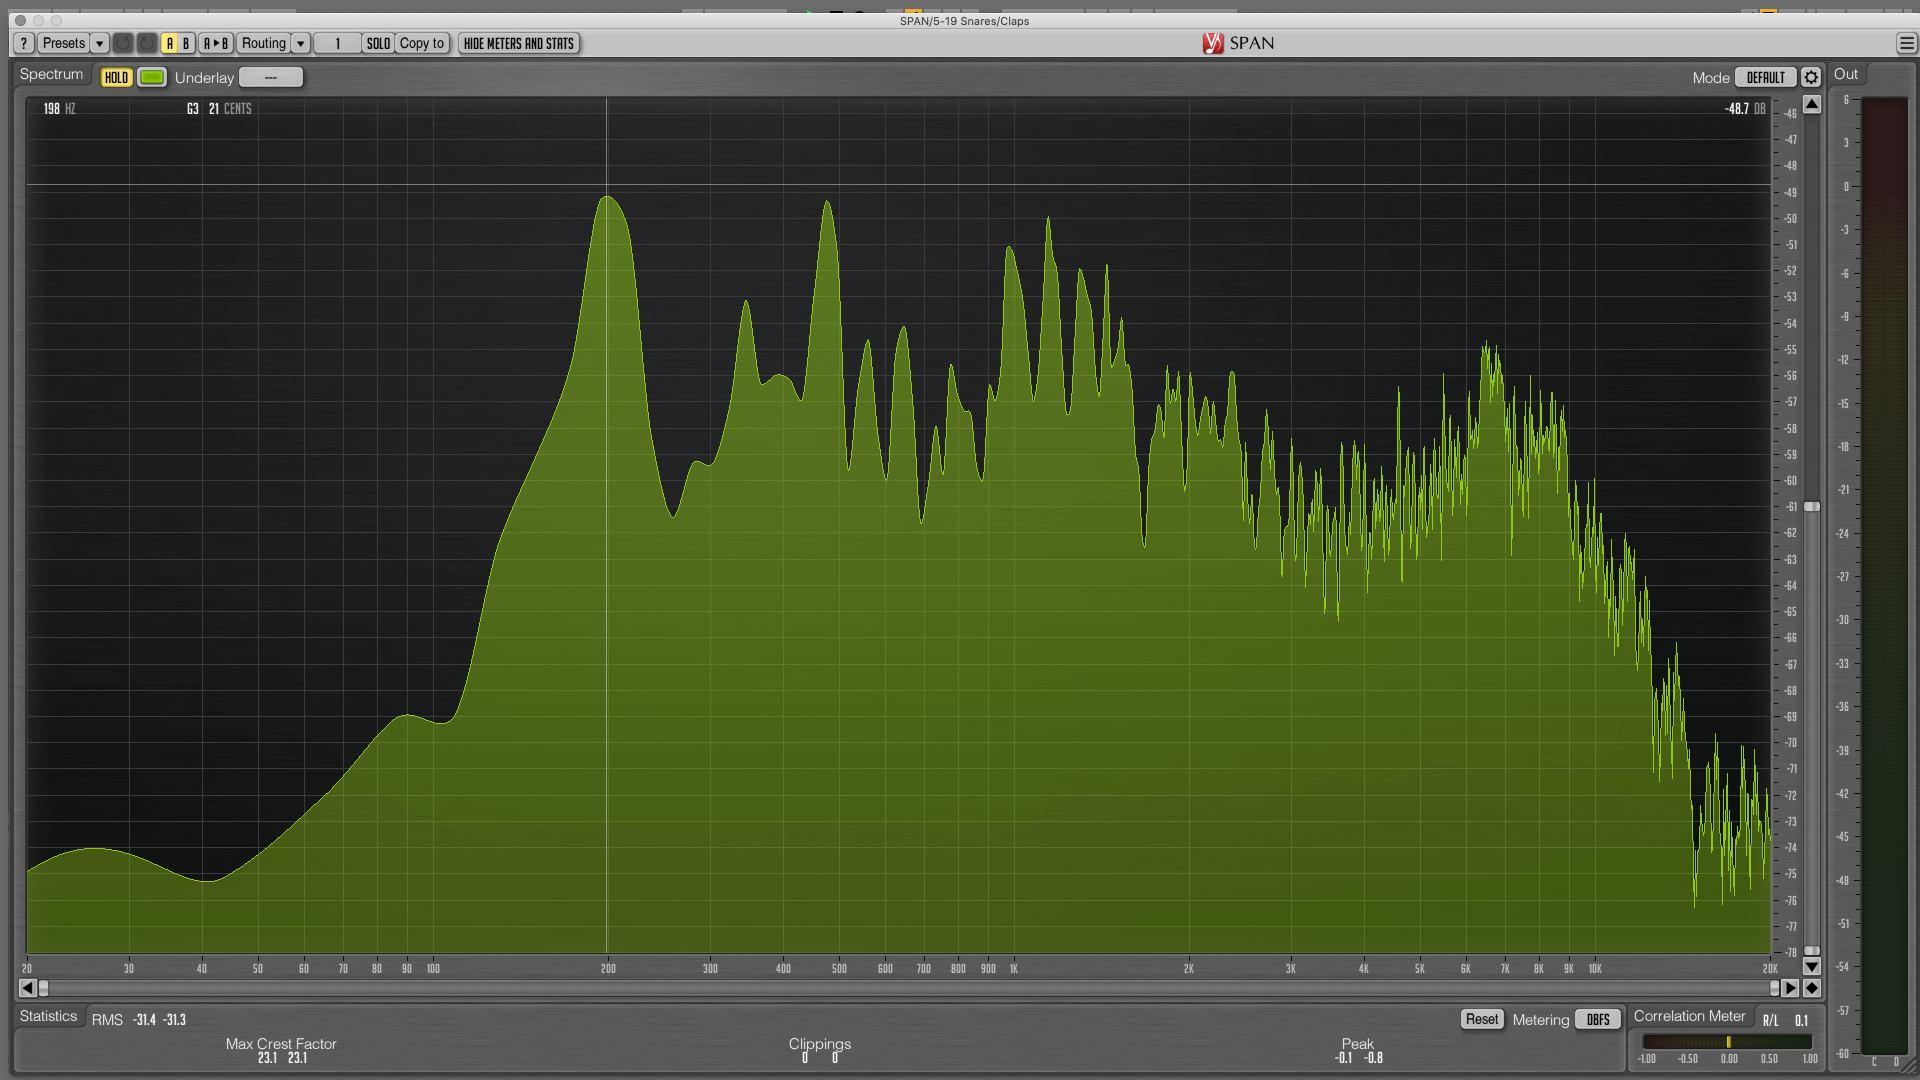This screenshot has height=1080, width=1920.
Task: Click window title 'SPAN/5-19 Snares/Claps'
Action: click(964, 21)
